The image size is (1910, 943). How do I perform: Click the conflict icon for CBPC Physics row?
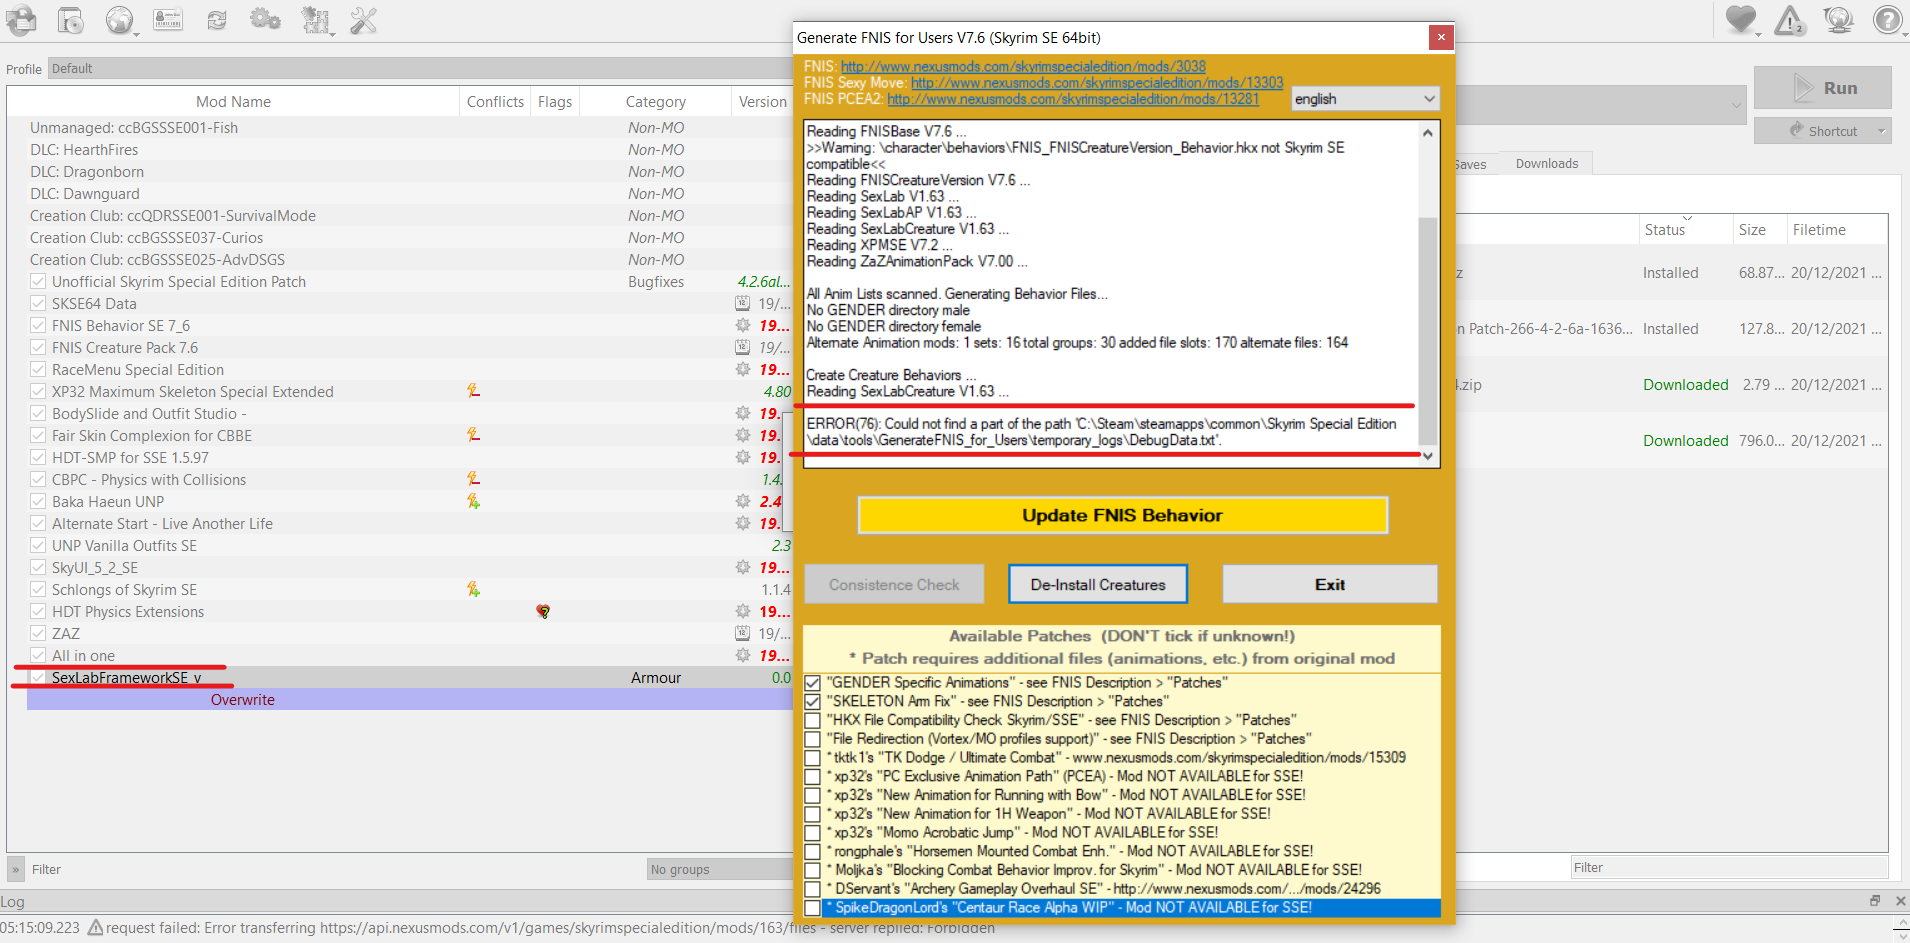[x=473, y=479]
